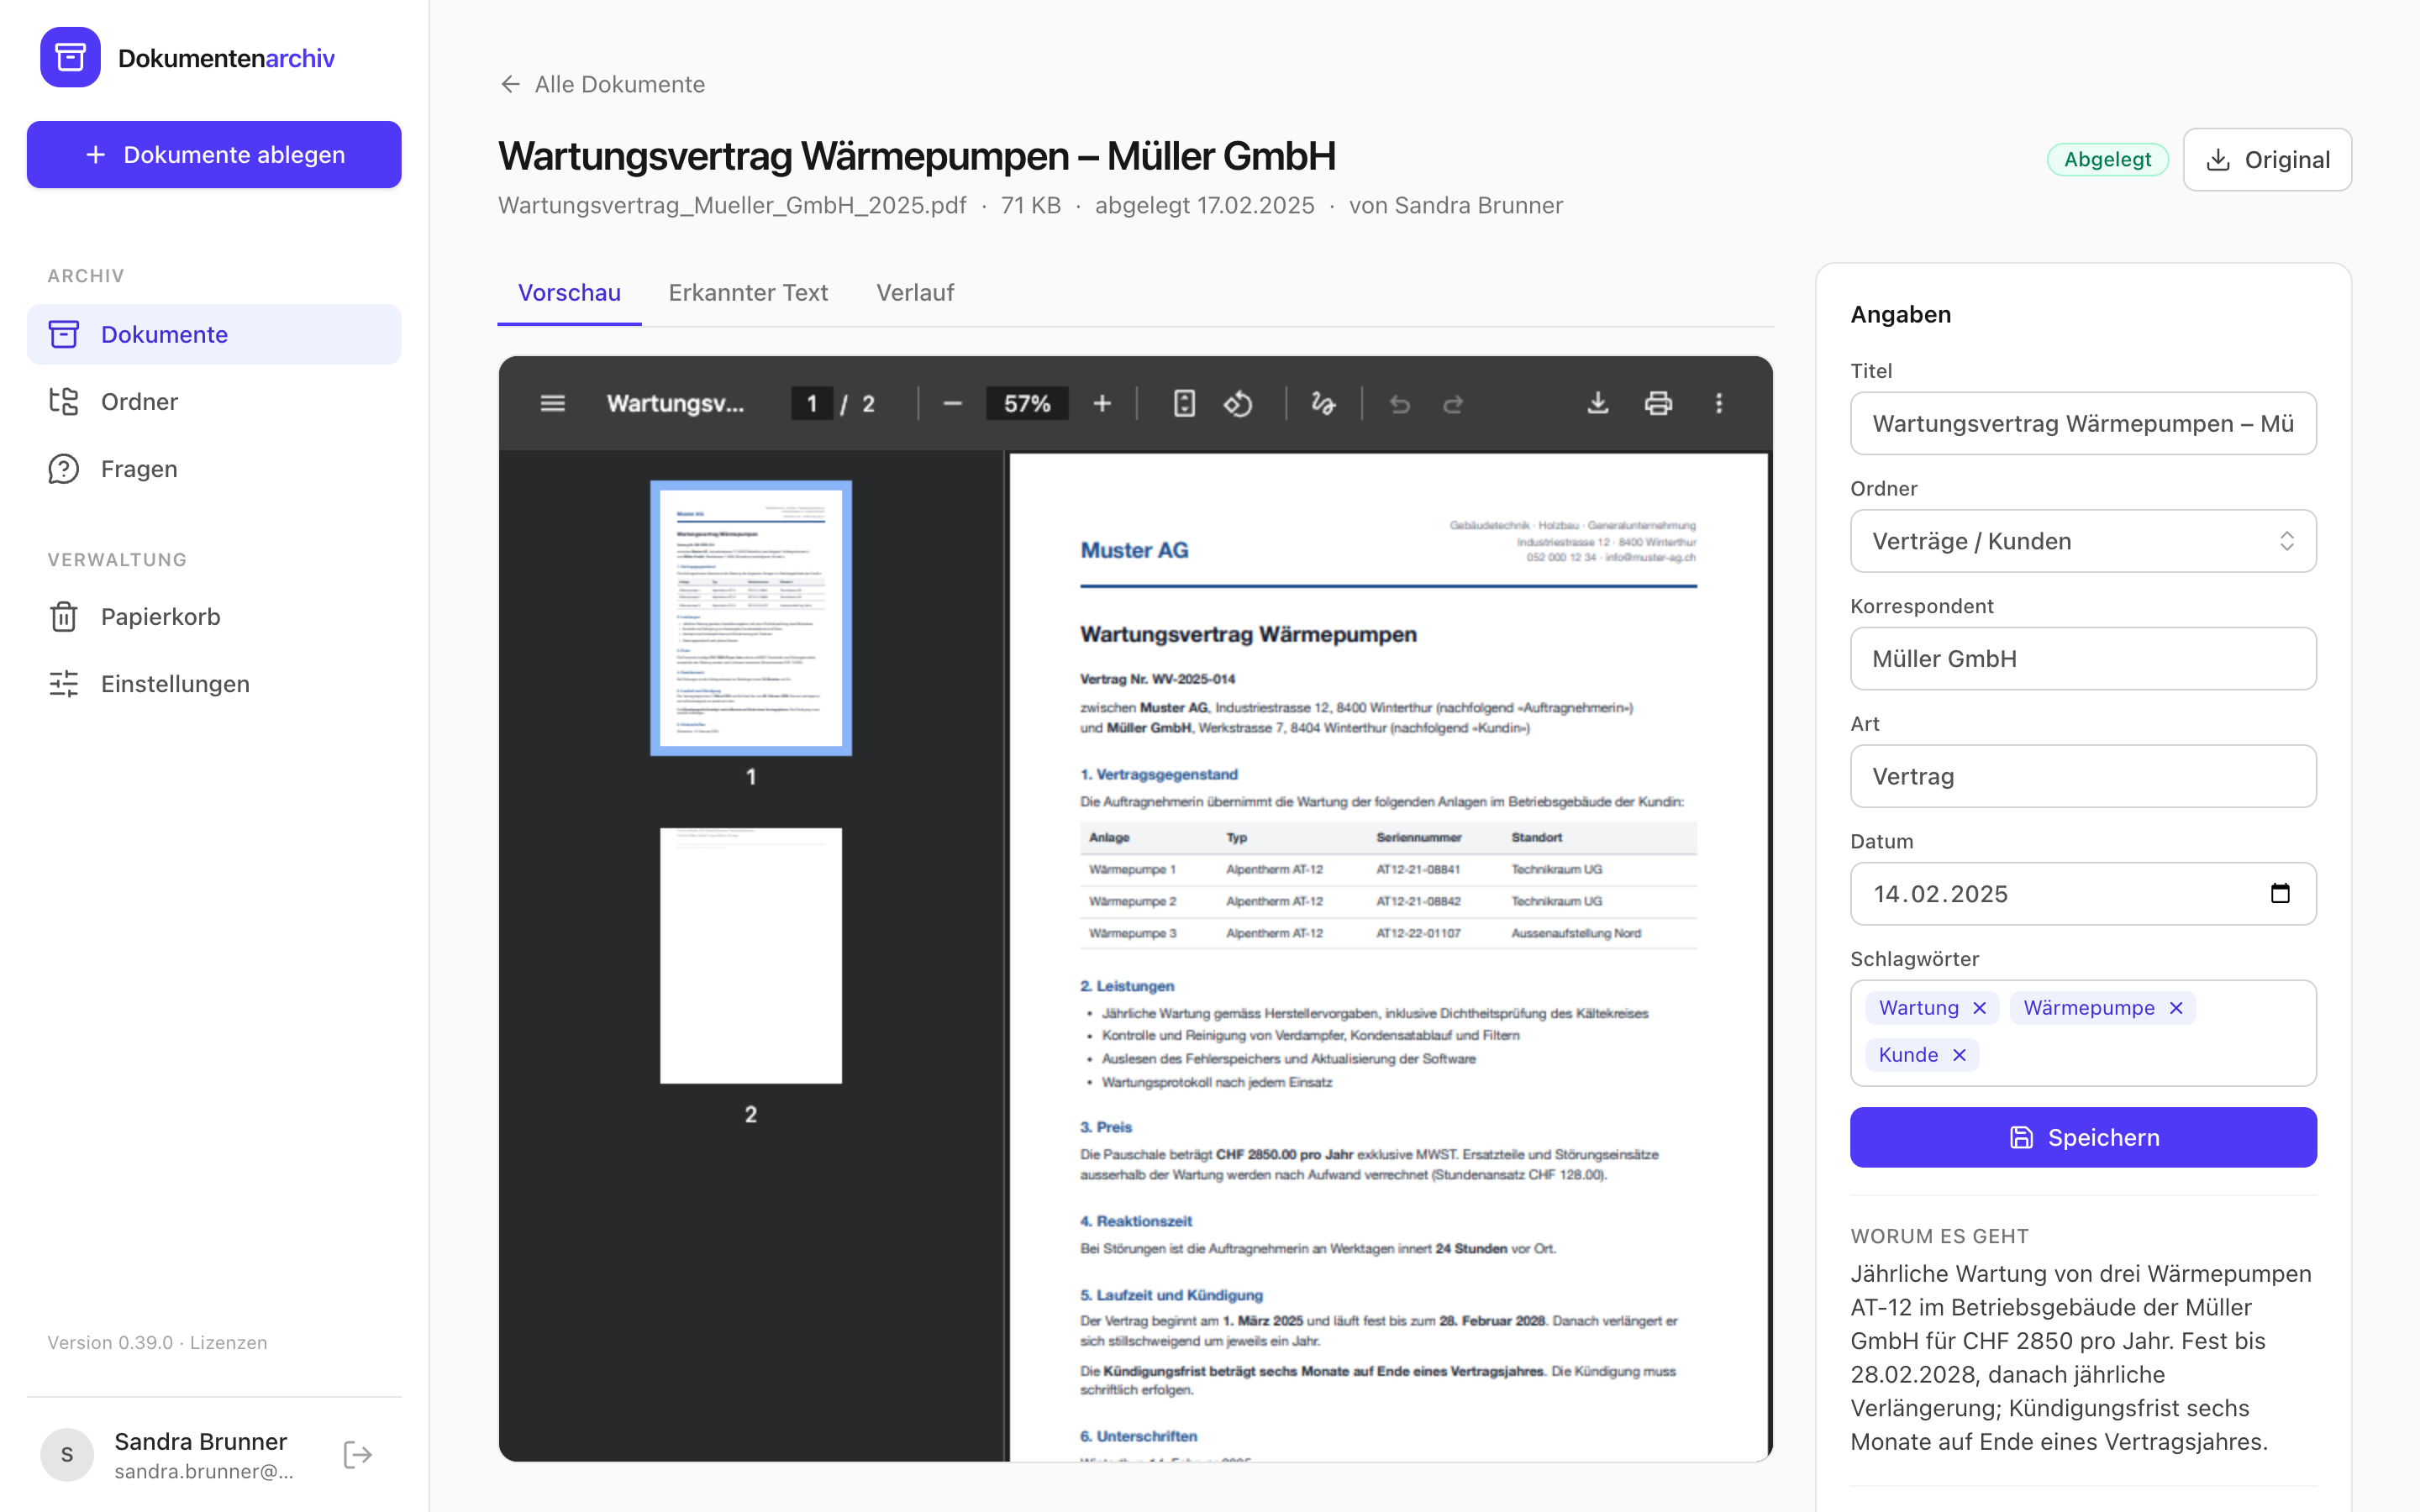Toggle the PDF sidebar hamburger menu

click(x=552, y=403)
